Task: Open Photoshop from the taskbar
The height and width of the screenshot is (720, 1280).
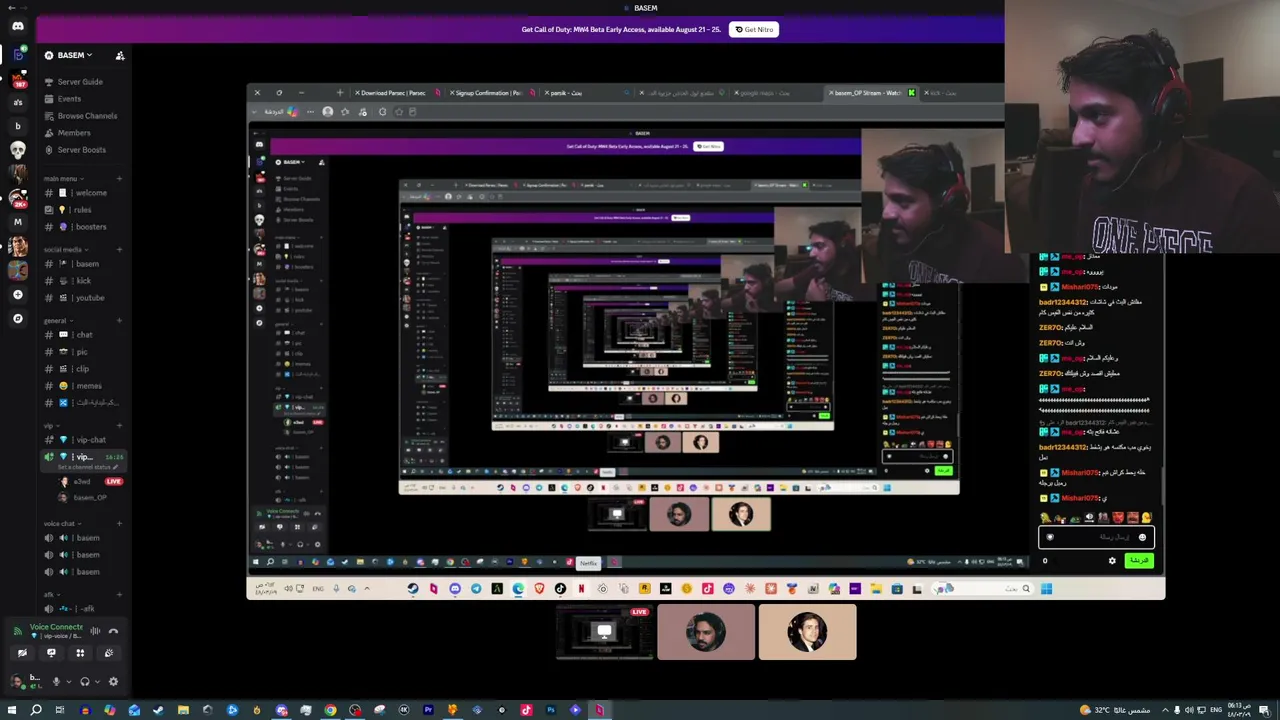Action: [551, 710]
